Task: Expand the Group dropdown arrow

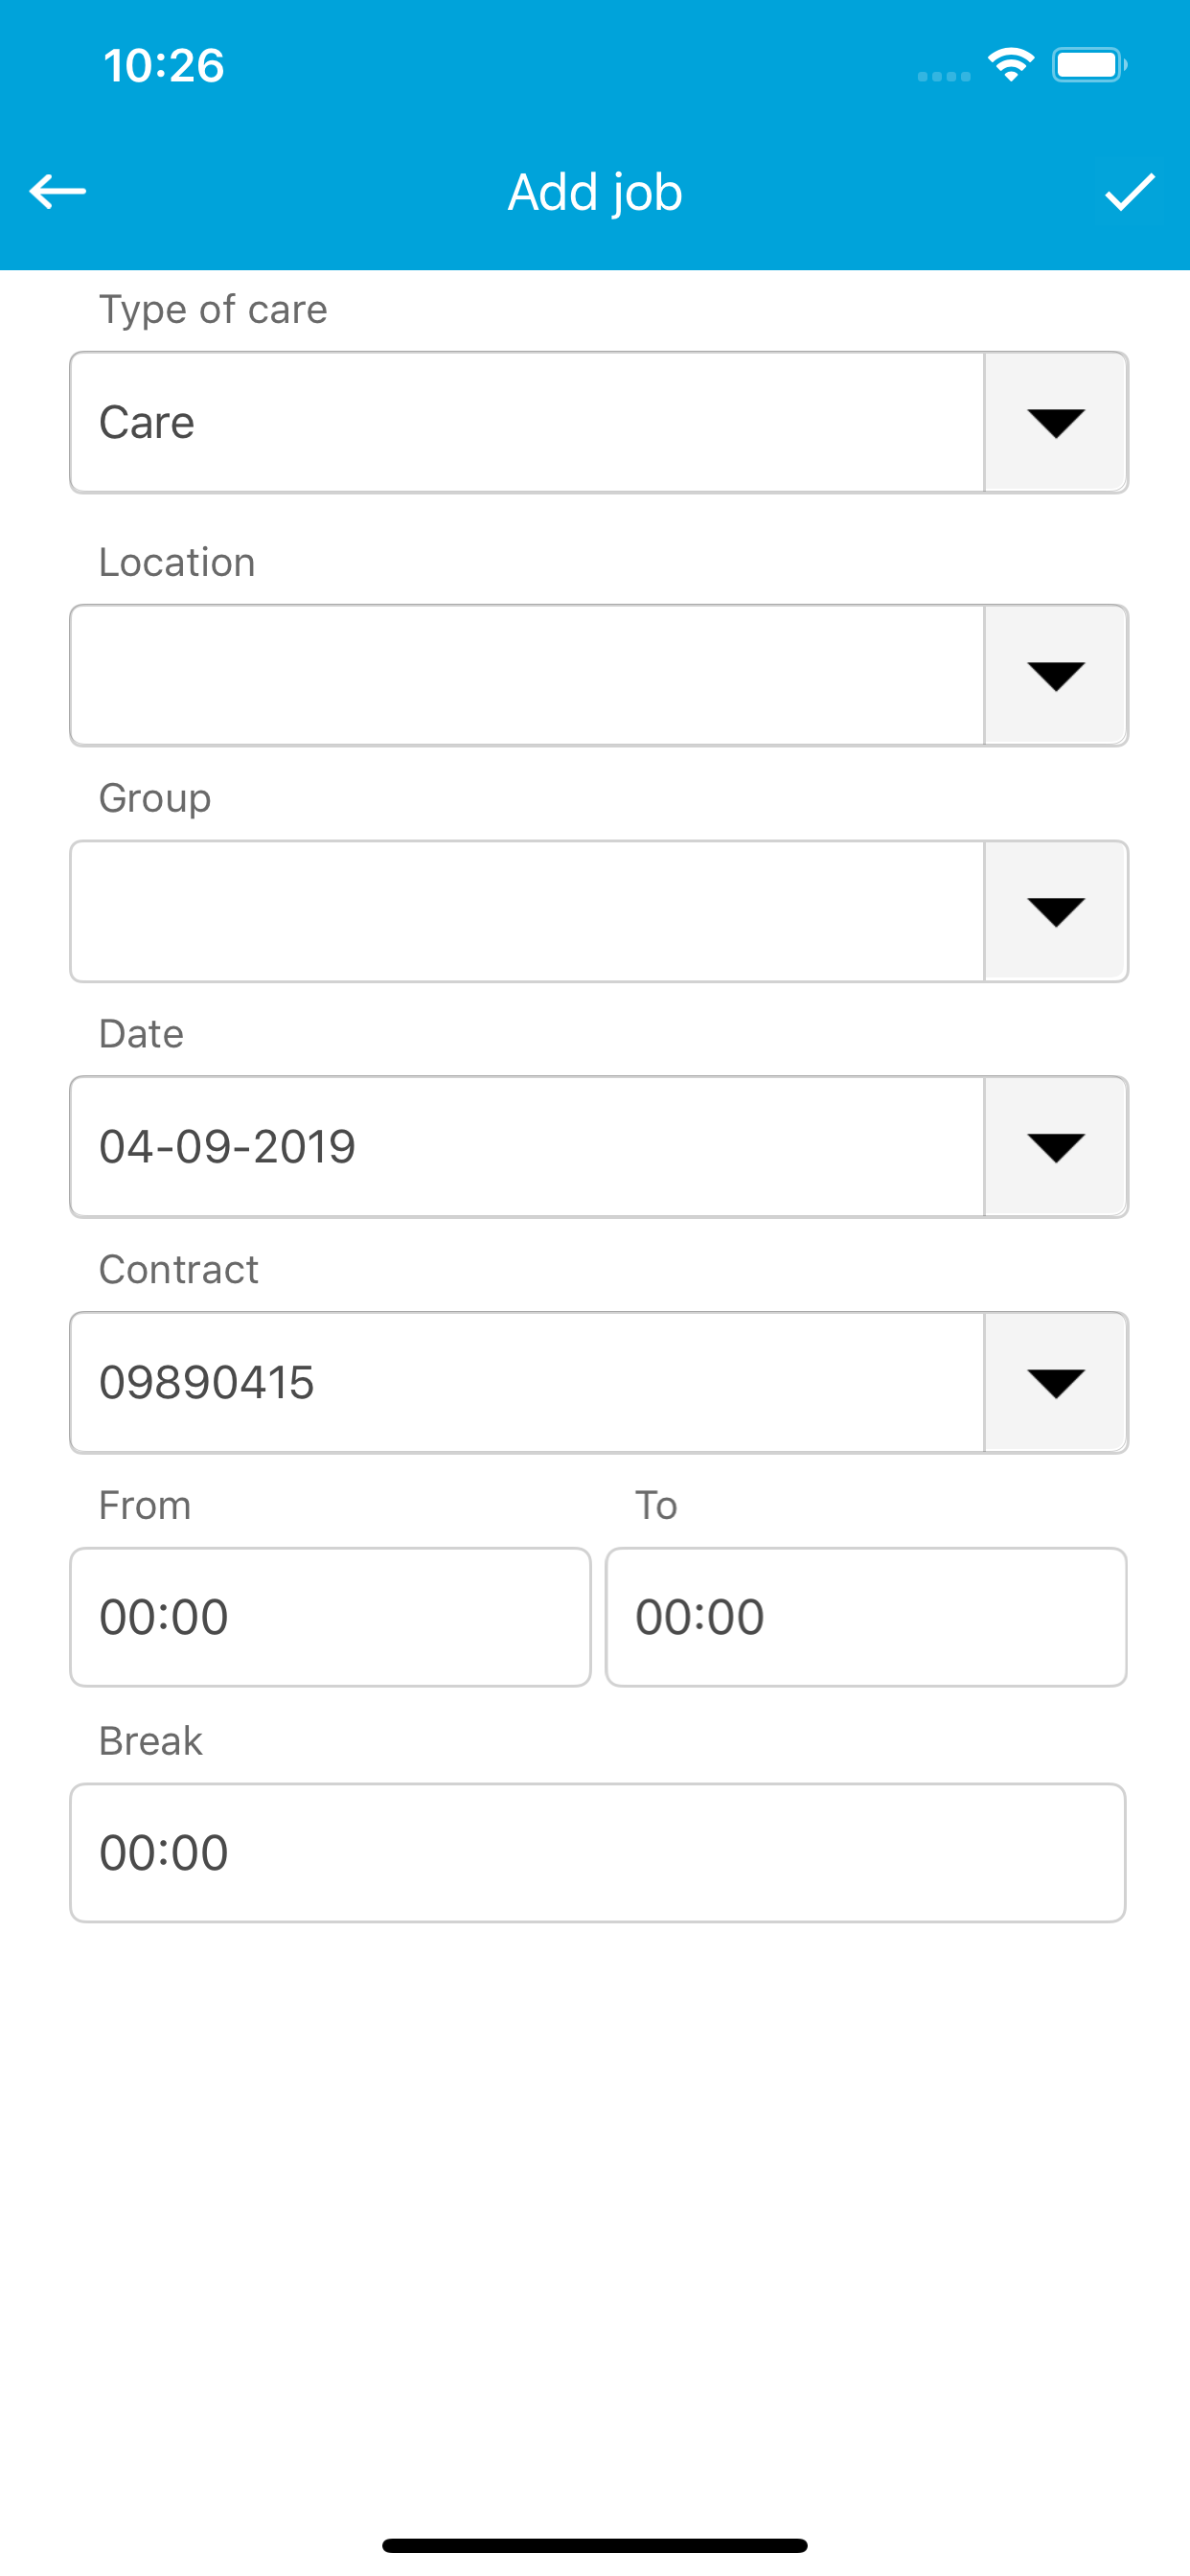Action: click(x=1056, y=911)
